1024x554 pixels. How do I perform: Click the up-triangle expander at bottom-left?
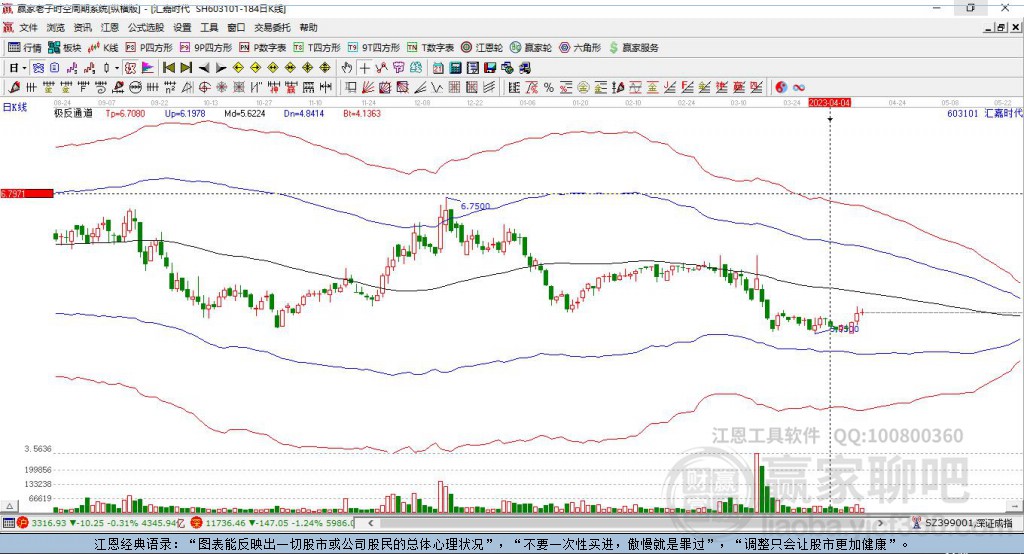(x=9, y=506)
